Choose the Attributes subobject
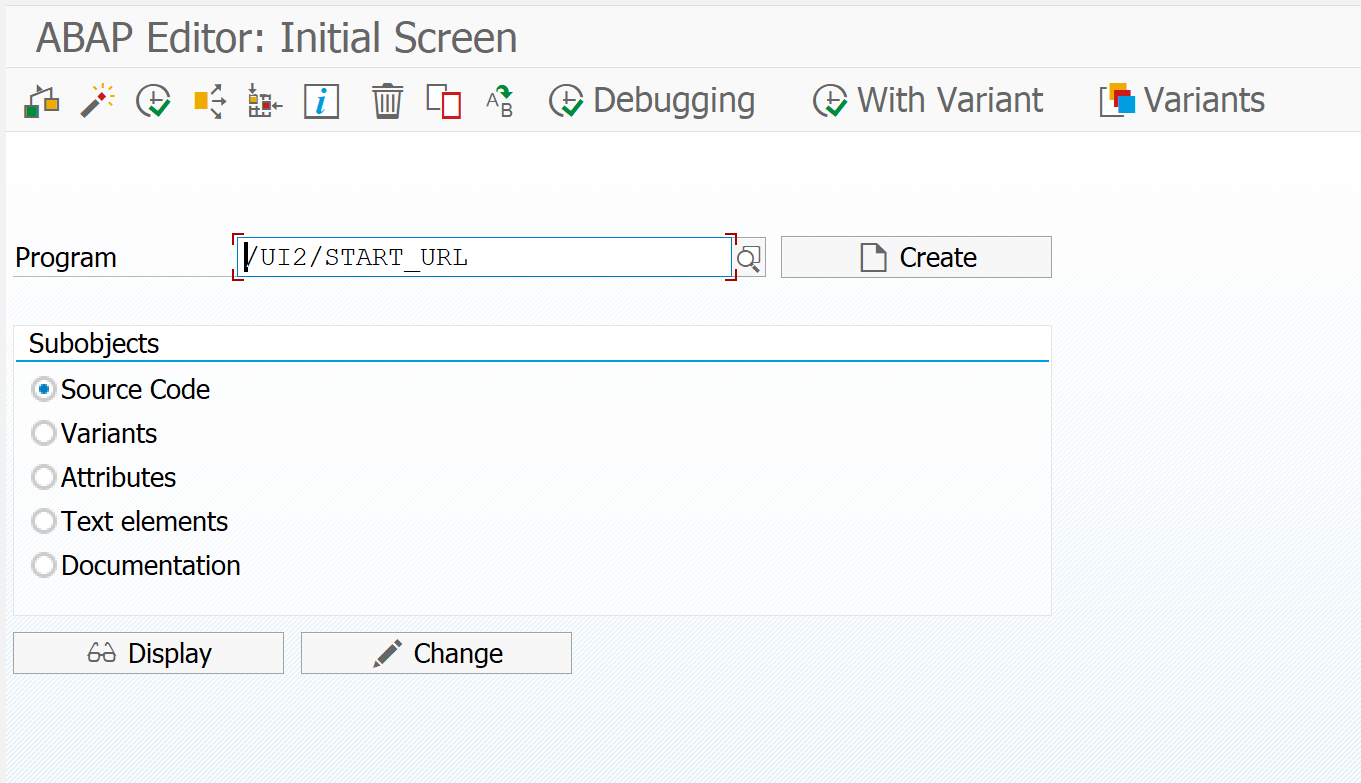 click(43, 477)
